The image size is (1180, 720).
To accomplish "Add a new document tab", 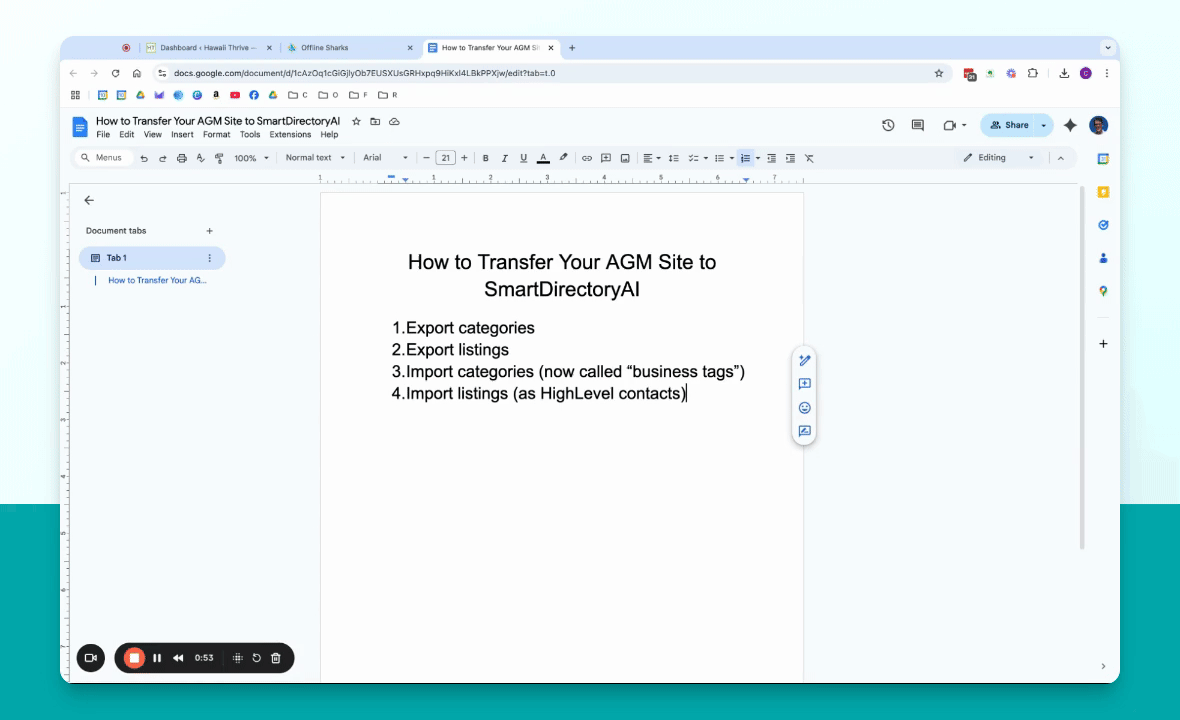I will [x=209, y=231].
